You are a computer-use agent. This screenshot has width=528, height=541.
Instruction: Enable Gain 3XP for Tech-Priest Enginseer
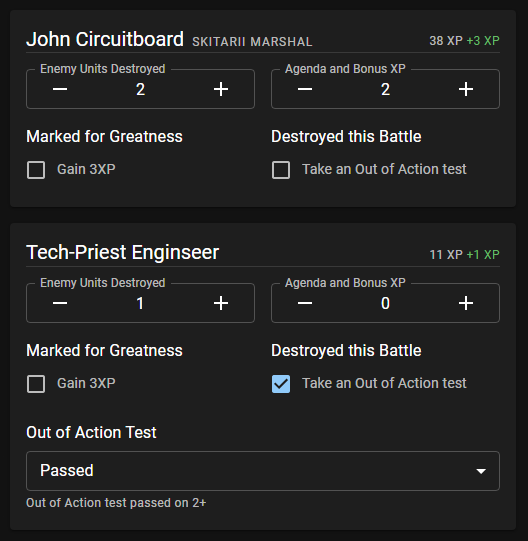tap(36, 384)
